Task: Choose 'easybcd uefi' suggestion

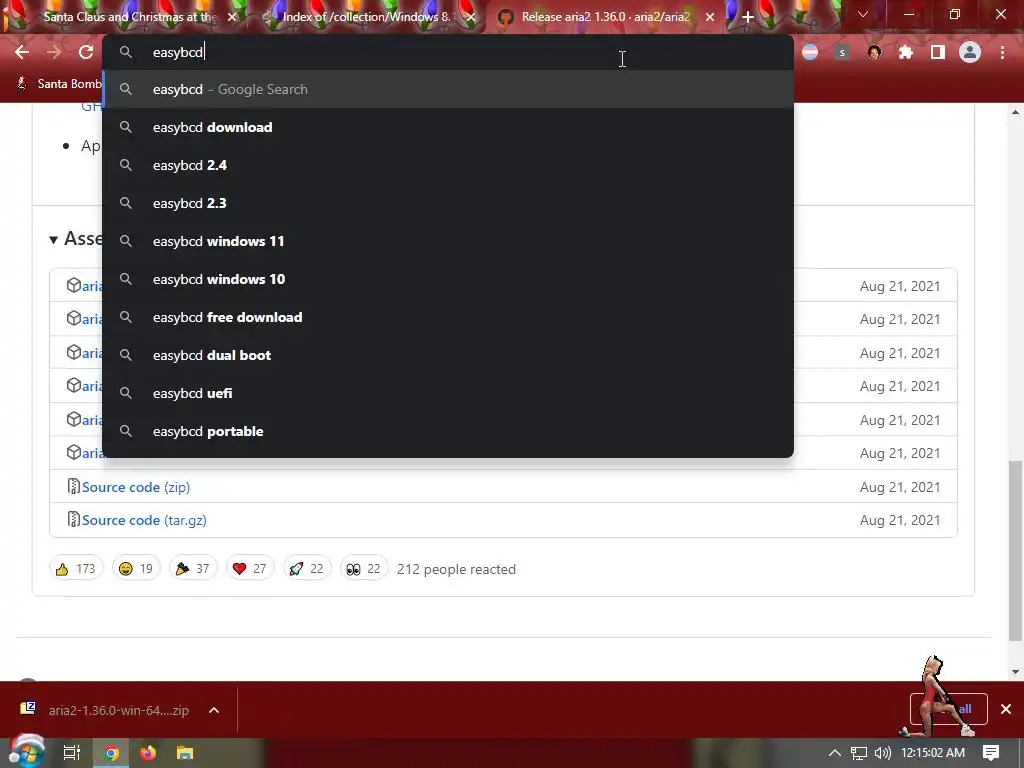Action: 448,393
